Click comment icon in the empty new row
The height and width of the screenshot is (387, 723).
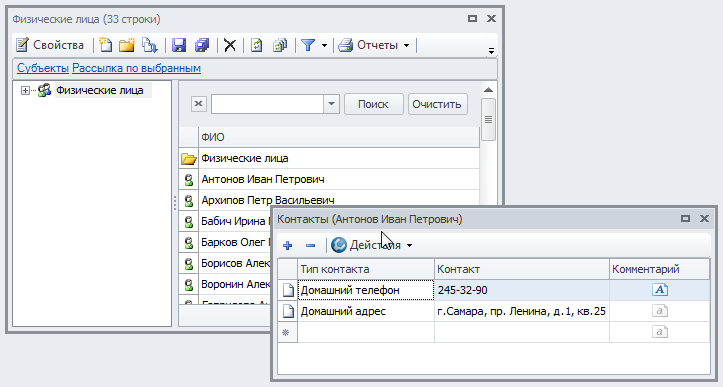(660, 332)
